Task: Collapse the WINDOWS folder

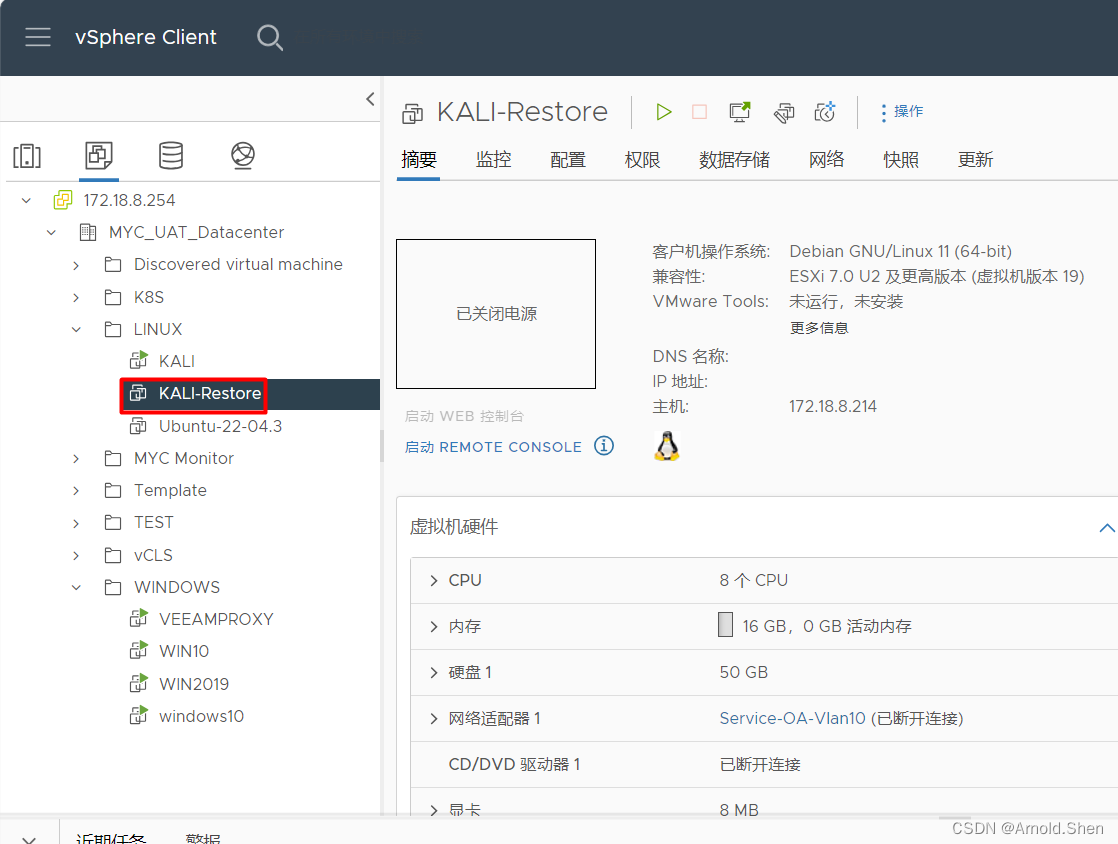Action: pyautogui.click(x=76, y=587)
